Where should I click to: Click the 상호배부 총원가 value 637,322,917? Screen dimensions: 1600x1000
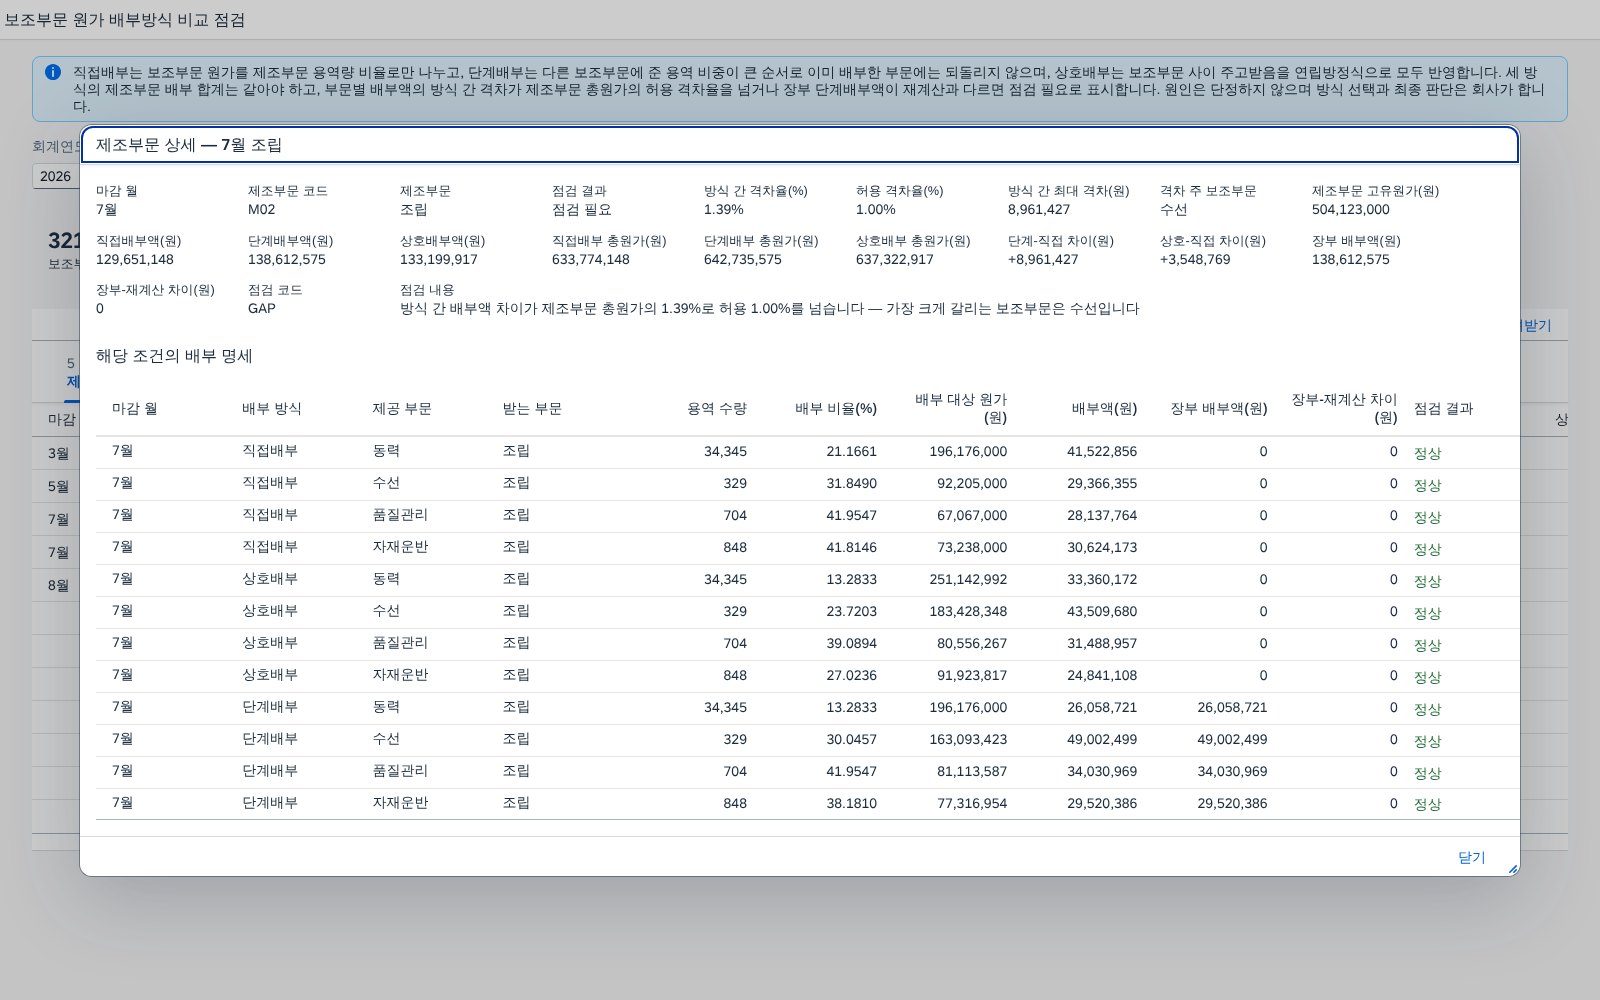[x=895, y=260]
